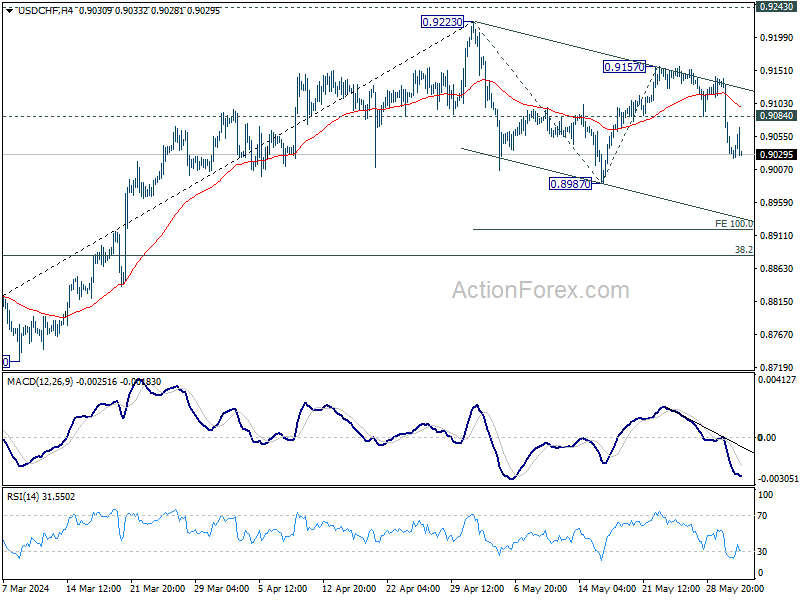
Task: Click the RSI scale value 30
Action: click(x=762, y=552)
